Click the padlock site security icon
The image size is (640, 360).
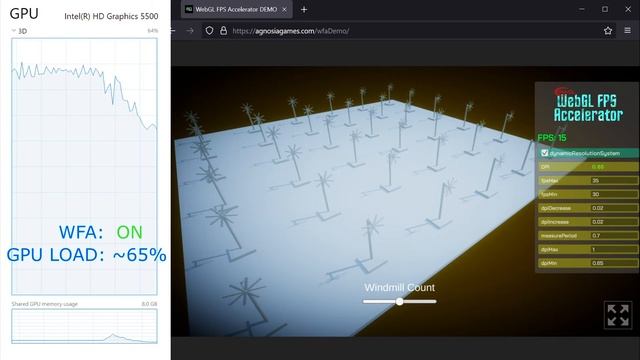[223, 31]
